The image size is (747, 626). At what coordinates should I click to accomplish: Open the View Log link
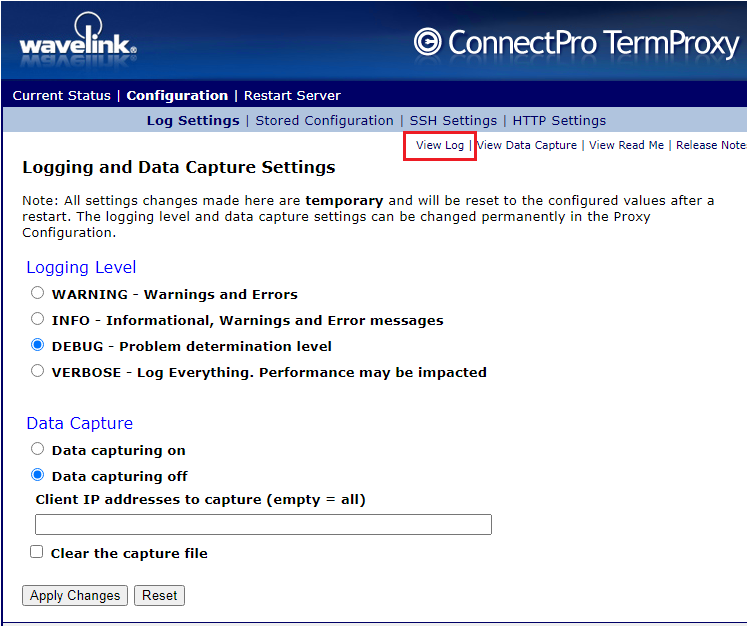pos(440,146)
